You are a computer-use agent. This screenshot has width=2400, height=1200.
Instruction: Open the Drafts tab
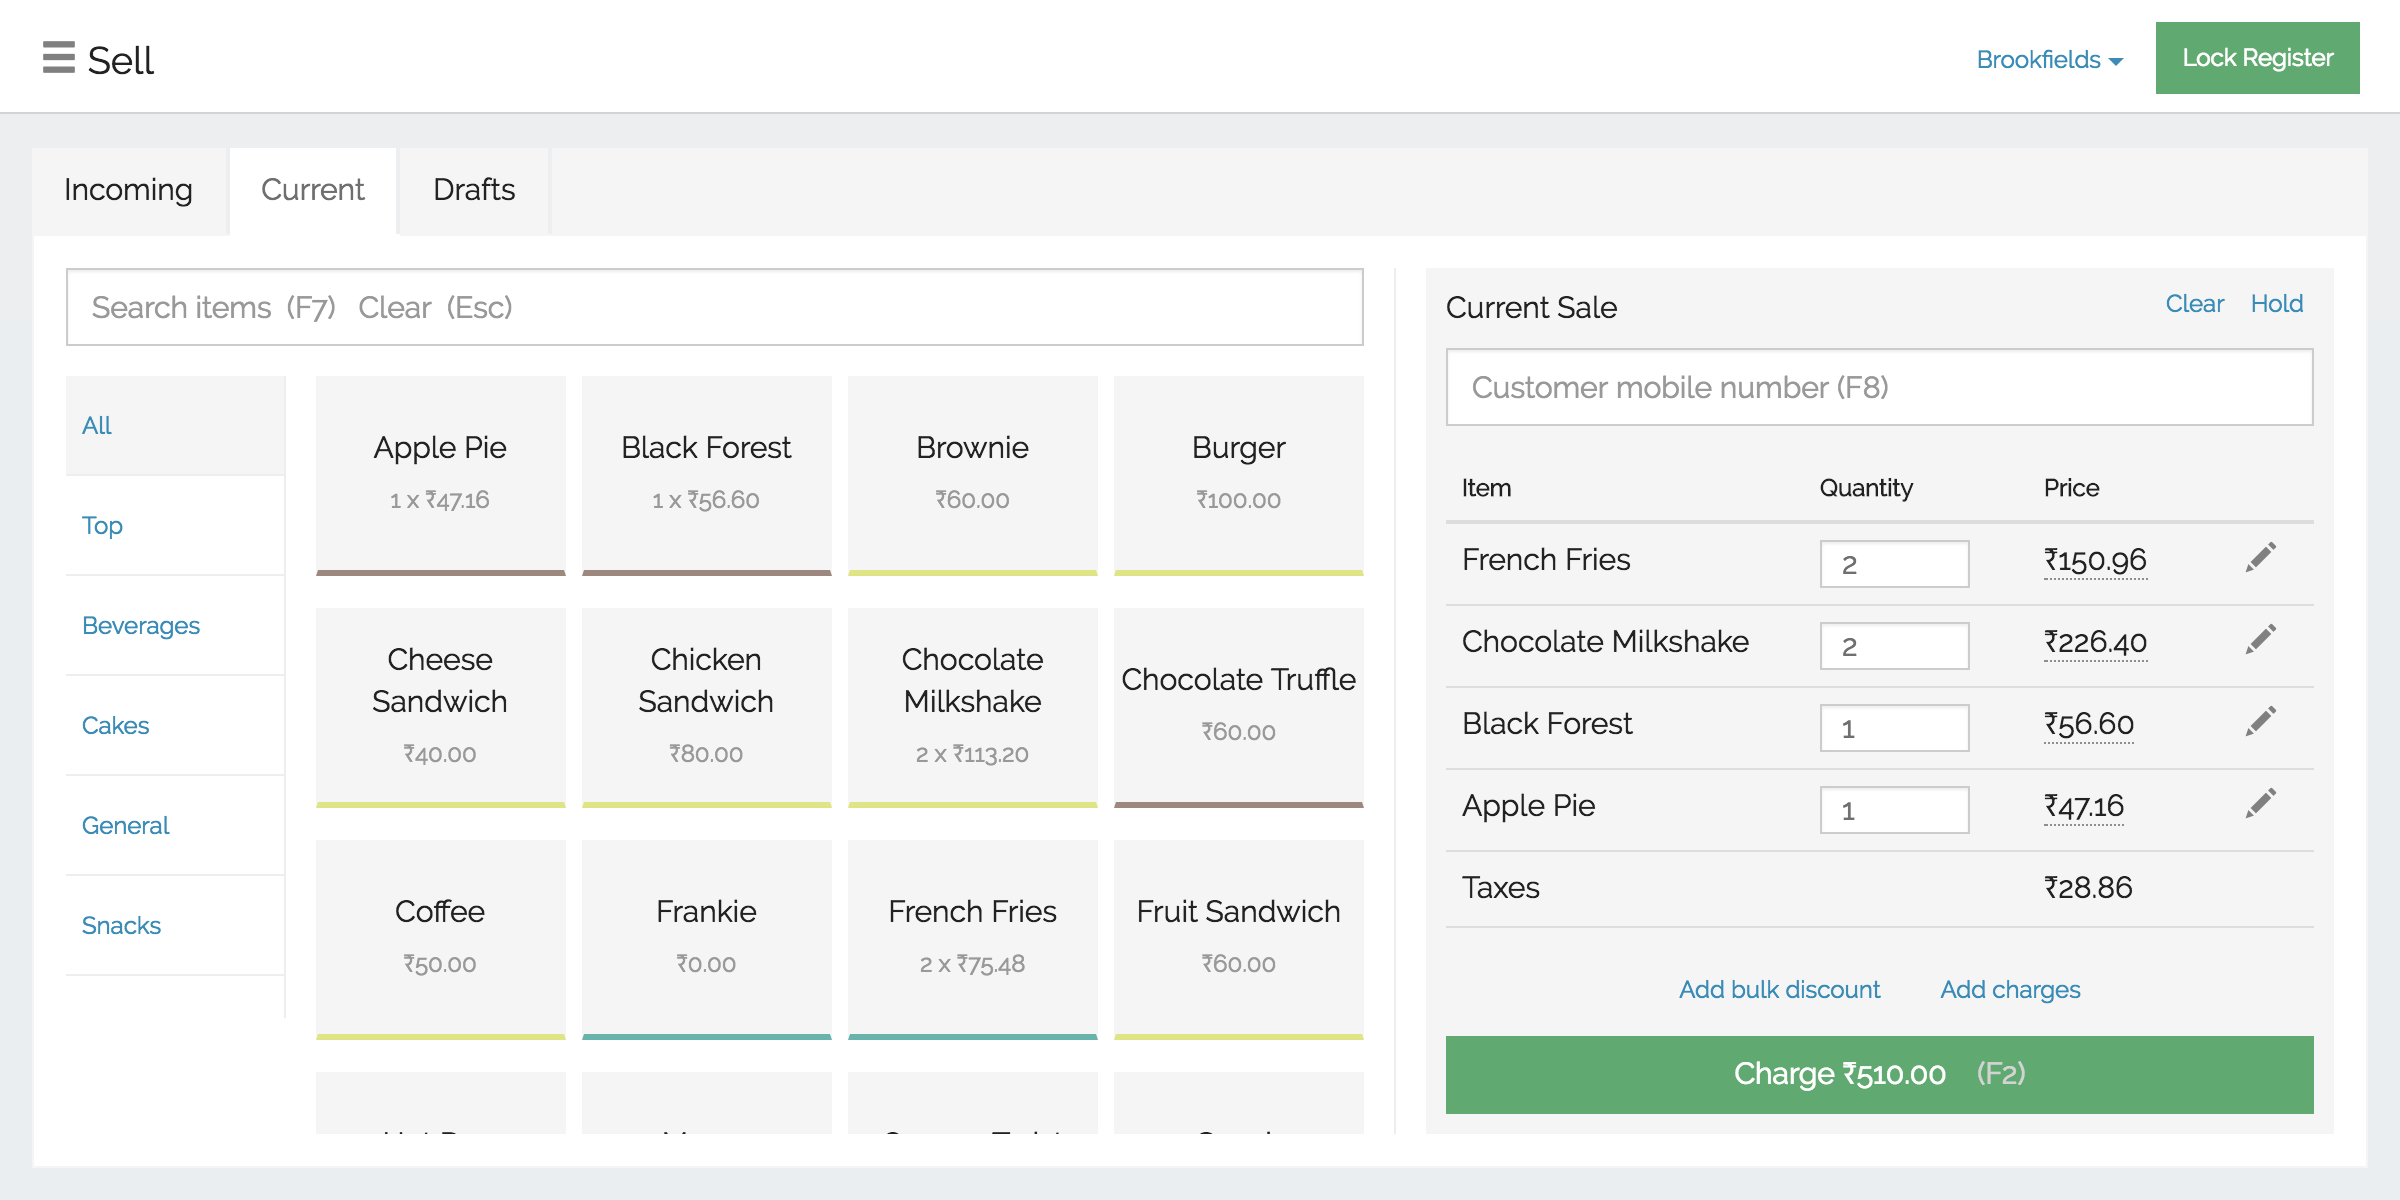click(x=474, y=190)
